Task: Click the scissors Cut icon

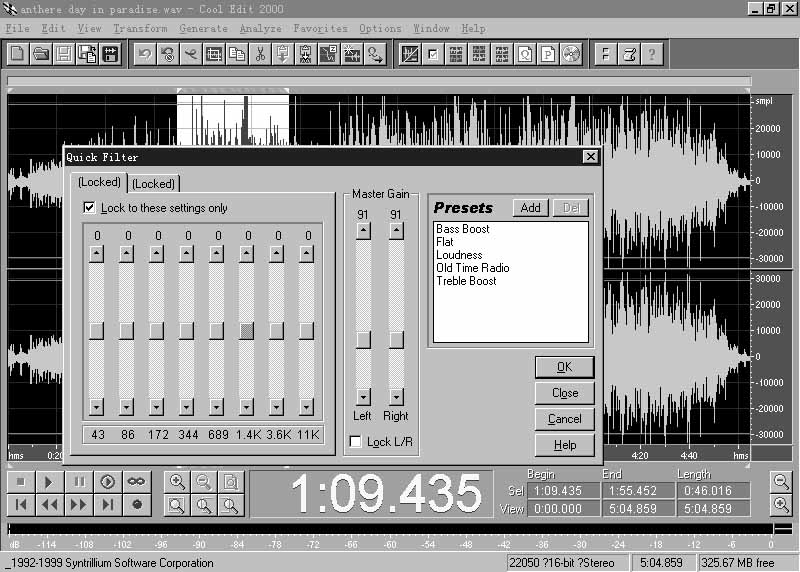Action: click(x=260, y=54)
